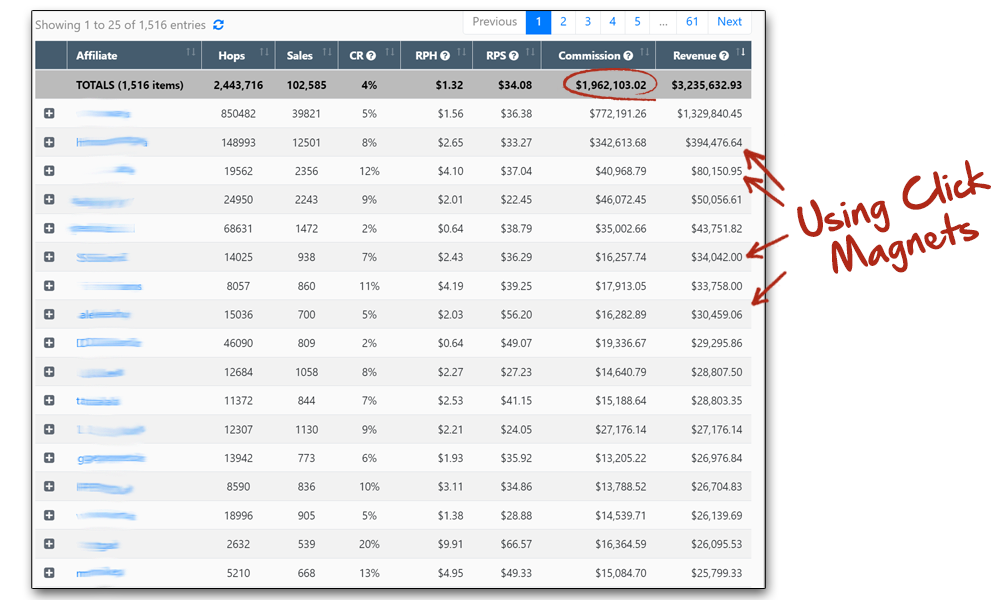Sort table by Affiliate column arrows

[191, 52]
